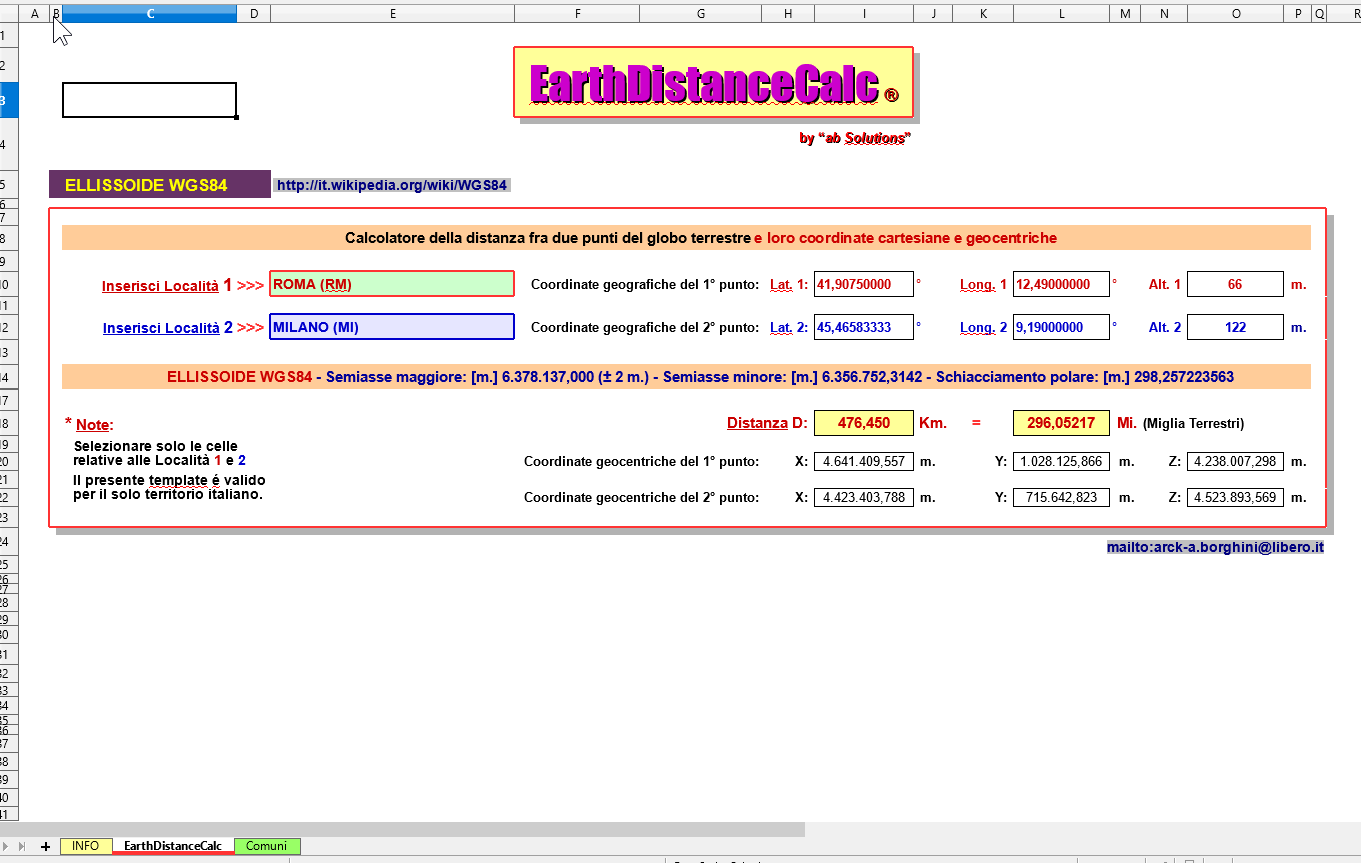Viewport: 1361px width, 863px height.
Task: Click the Alt. 1 value cell showing 66
Action: (1234, 284)
